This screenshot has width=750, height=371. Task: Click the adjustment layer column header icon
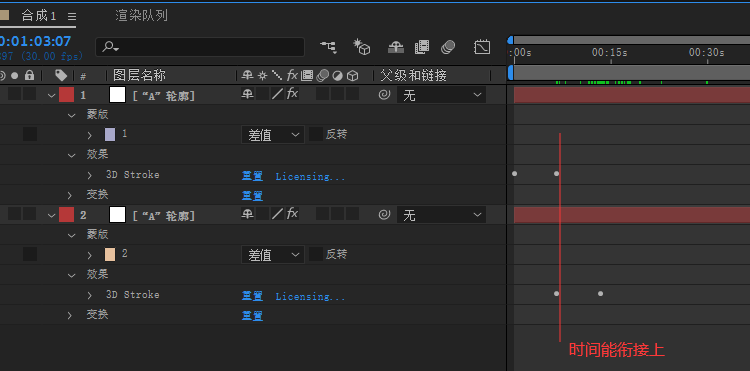click(x=338, y=76)
